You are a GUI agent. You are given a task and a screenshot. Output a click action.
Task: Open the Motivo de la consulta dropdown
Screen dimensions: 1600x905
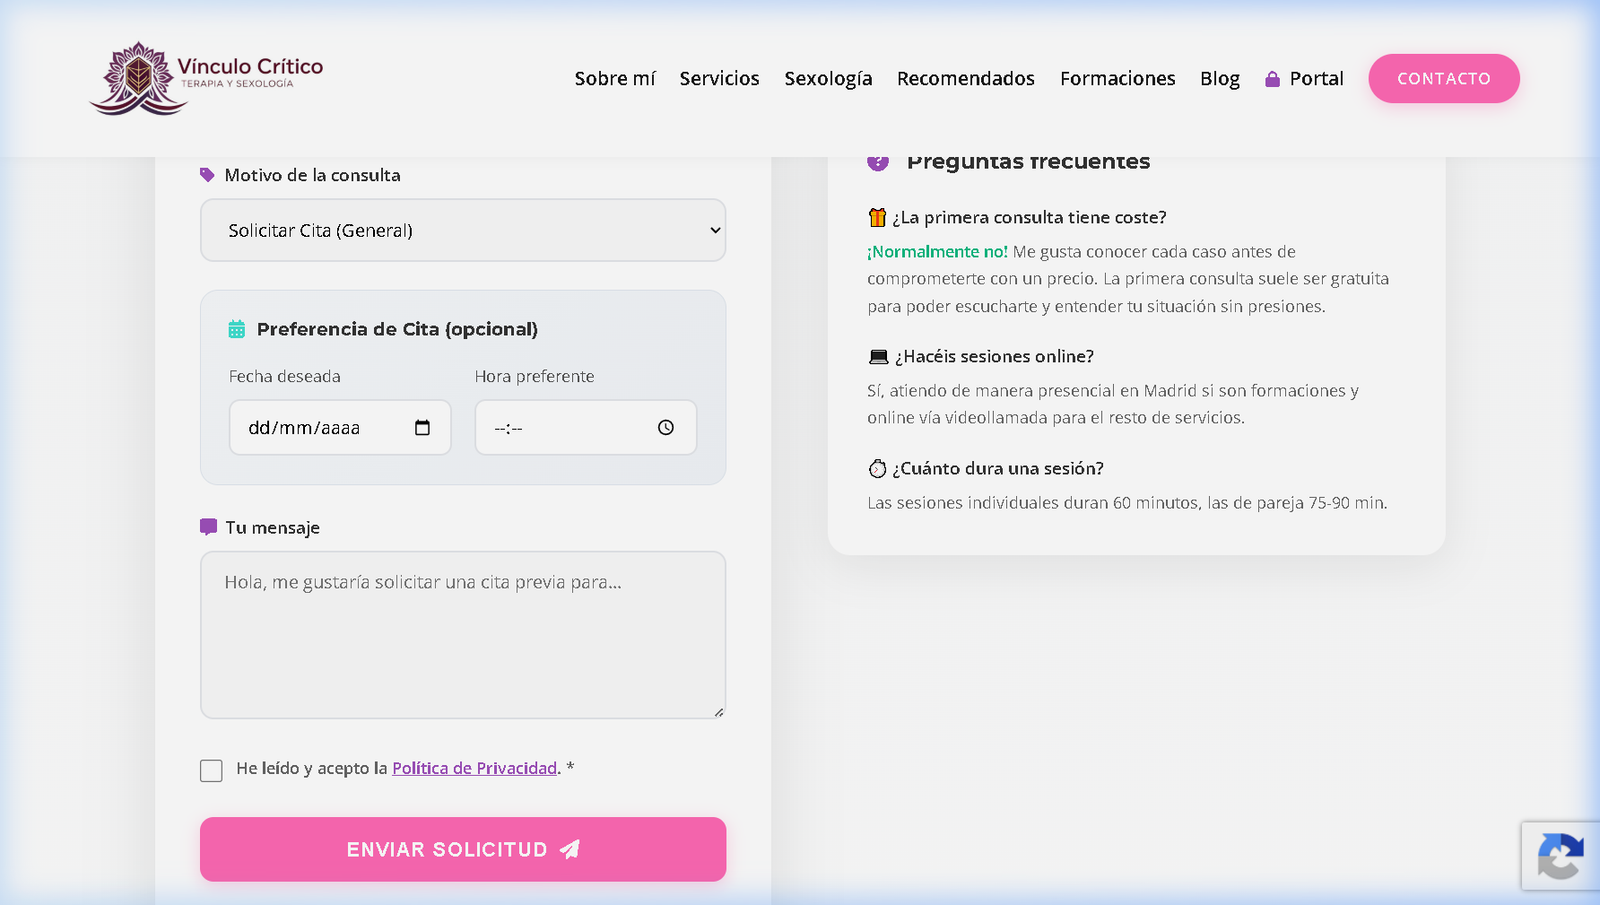pos(463,230)
